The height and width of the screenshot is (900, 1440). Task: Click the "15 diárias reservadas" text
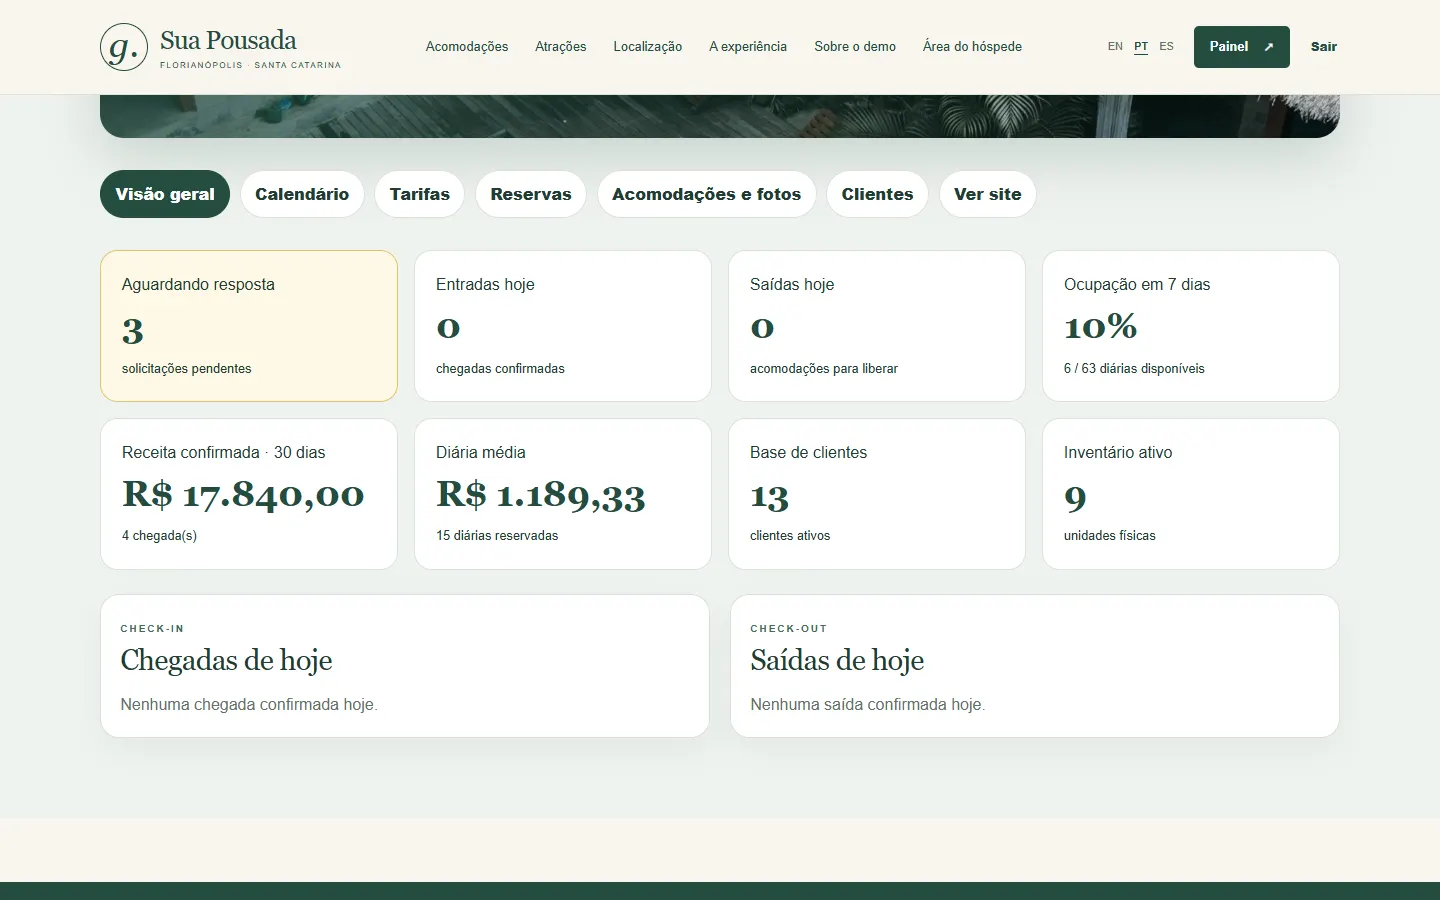click(x=497, y=536)
